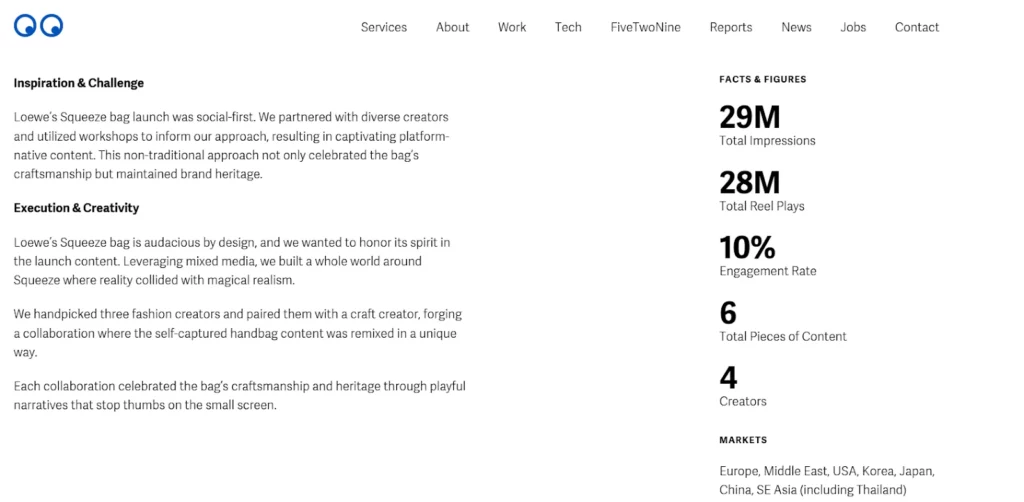
Task: Click the 29M figure
Action: click(750, 118)
